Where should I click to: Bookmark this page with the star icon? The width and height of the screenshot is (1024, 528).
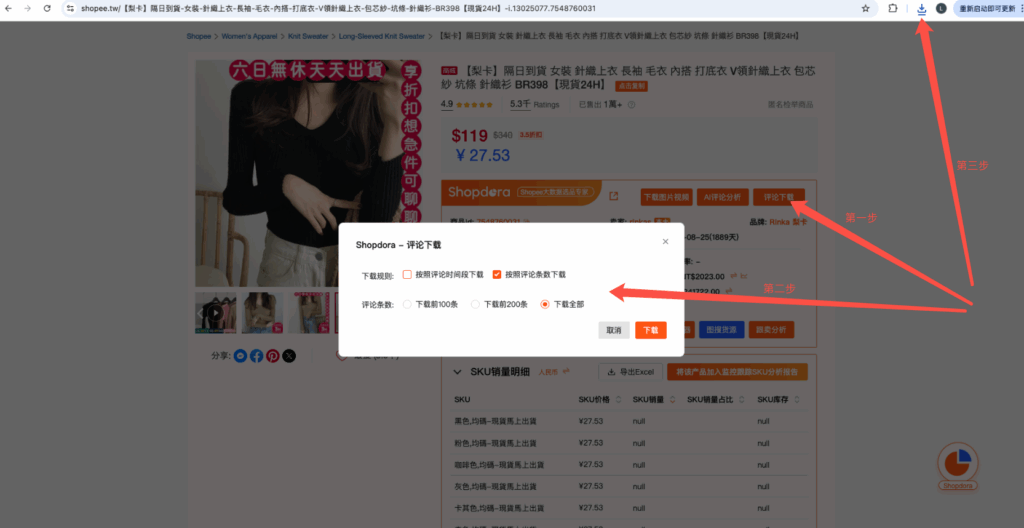[x=865, y=9]
